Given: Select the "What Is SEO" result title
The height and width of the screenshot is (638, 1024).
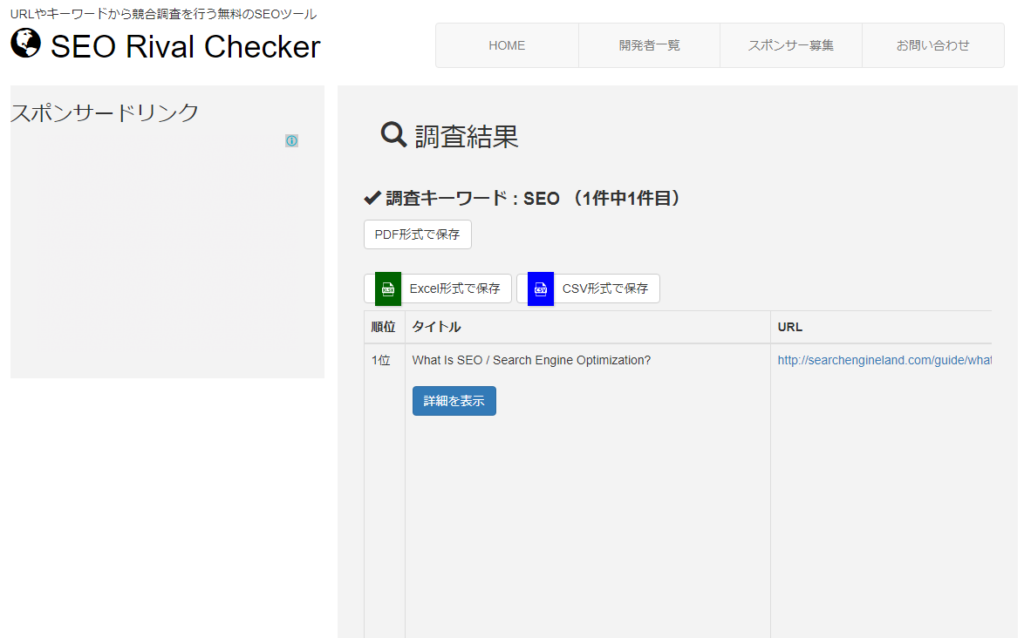Looking at the screenshot, I should click(531, 360).
